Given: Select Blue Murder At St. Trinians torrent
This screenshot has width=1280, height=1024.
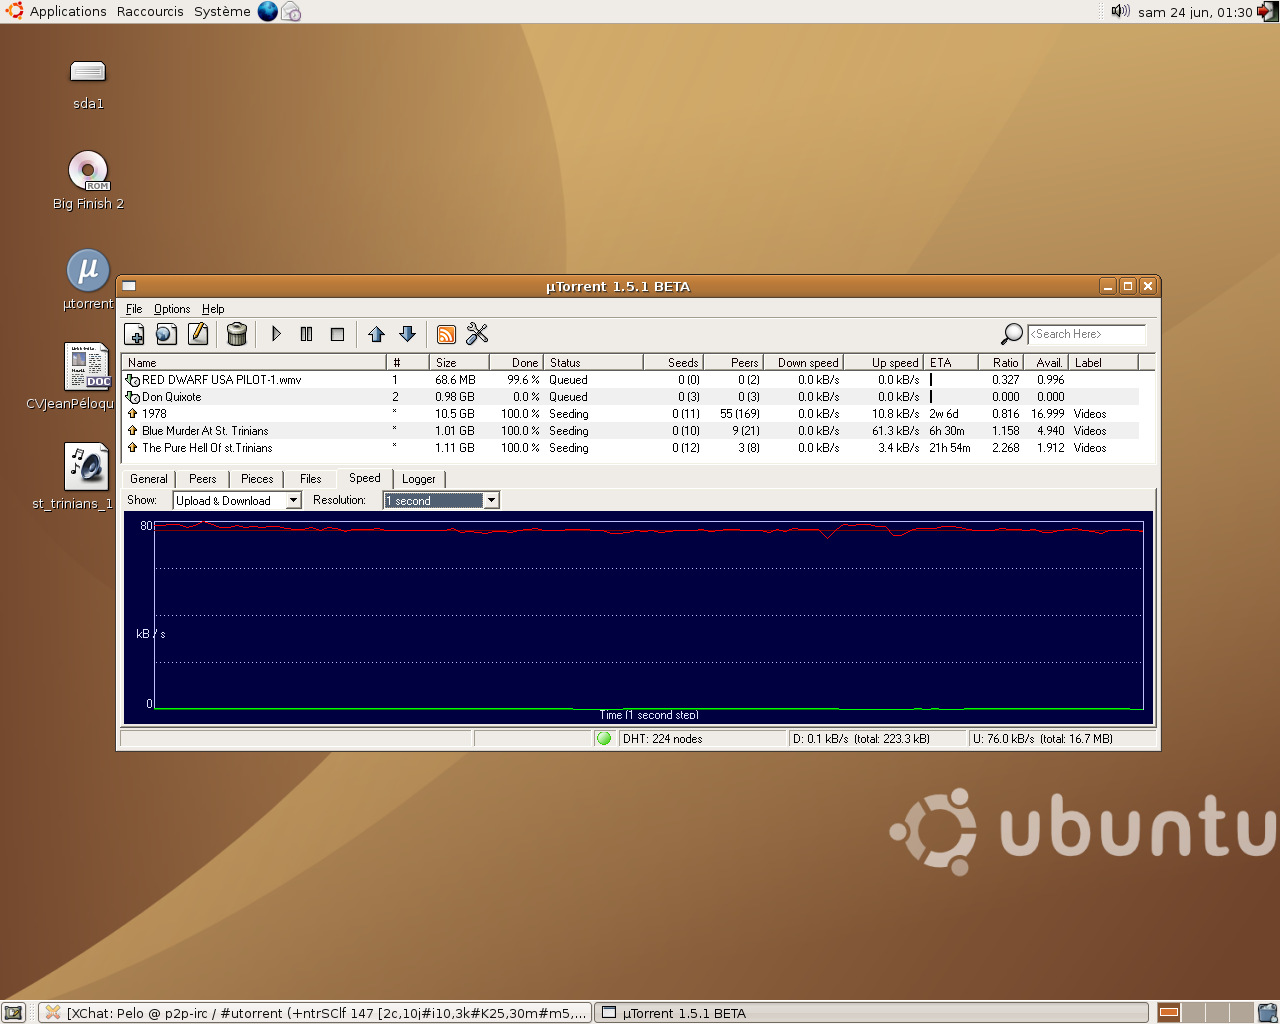Looking at the screenshot, I should click(631, 431).
